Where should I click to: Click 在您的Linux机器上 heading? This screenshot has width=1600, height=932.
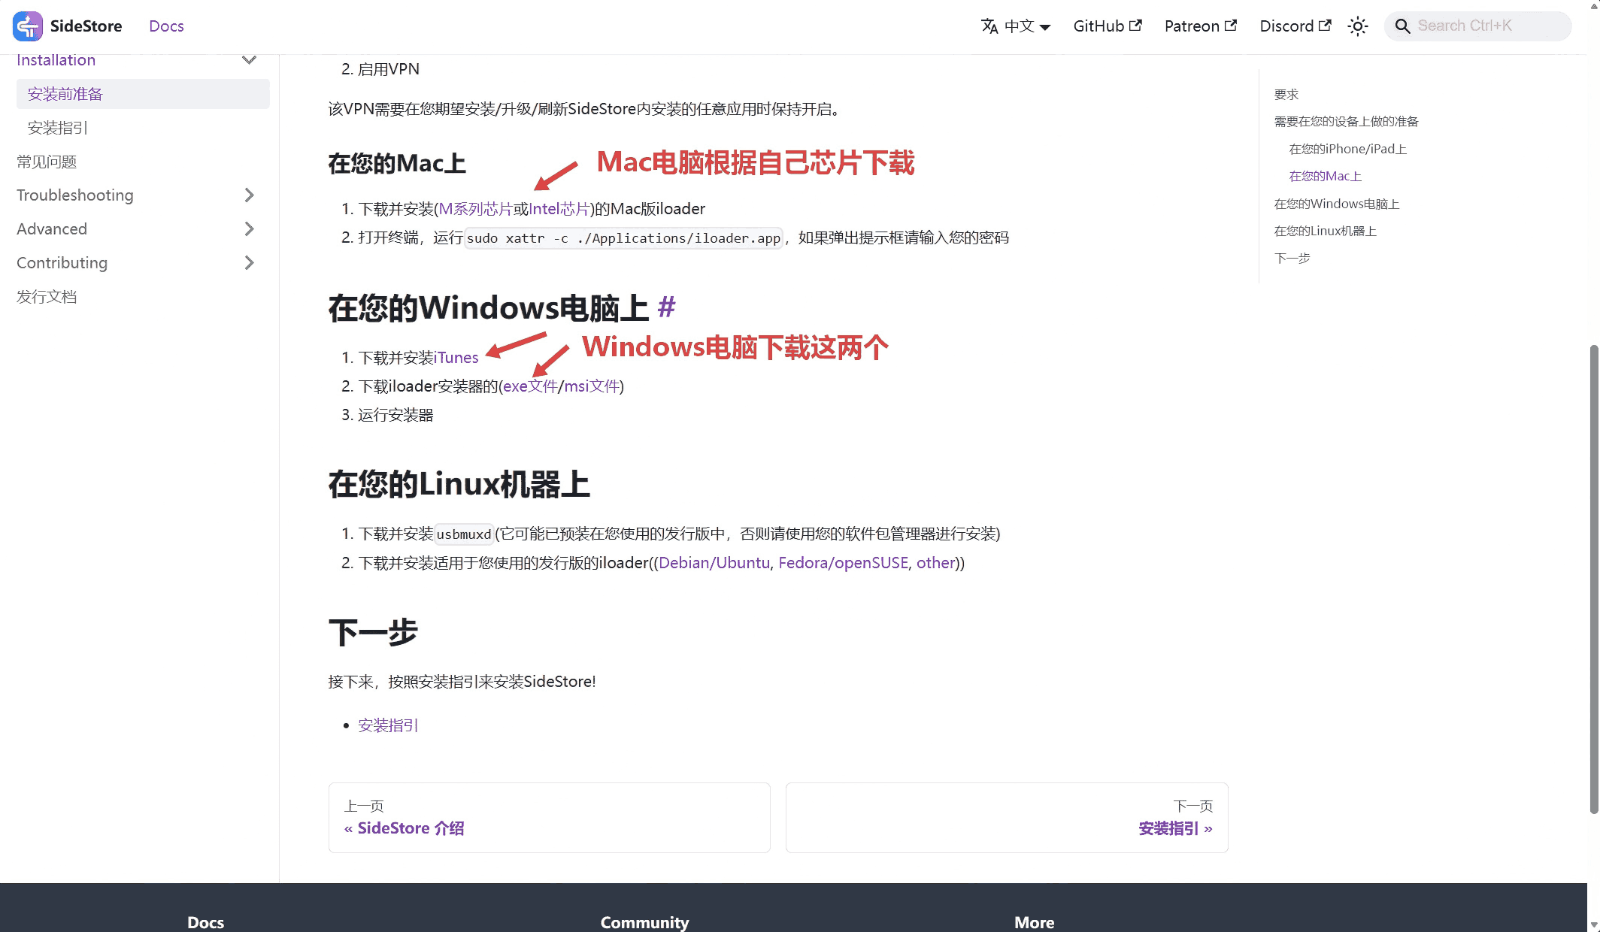[x=459, y=484]
